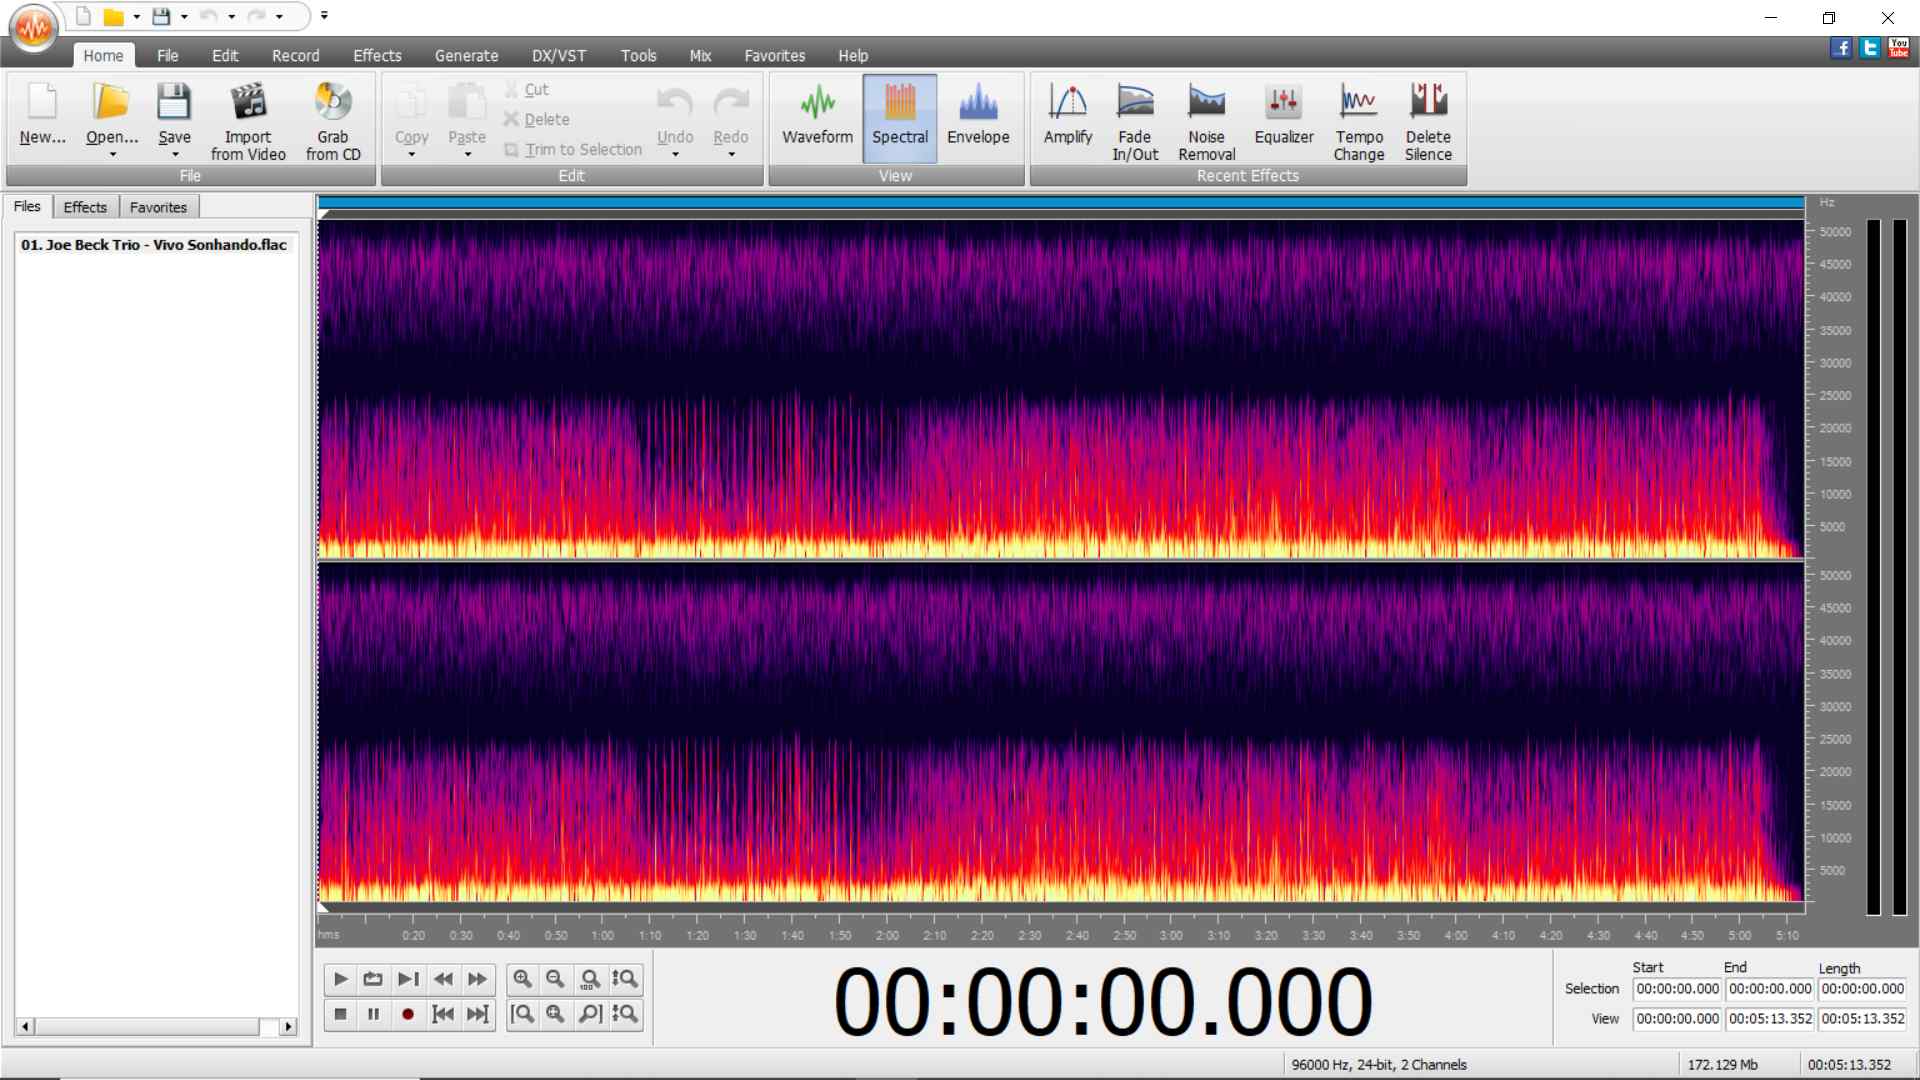The width and height of the screenshot is (1920, 1080).
Task: Open the Effects menu tab
Action: (x=377, y=56)
